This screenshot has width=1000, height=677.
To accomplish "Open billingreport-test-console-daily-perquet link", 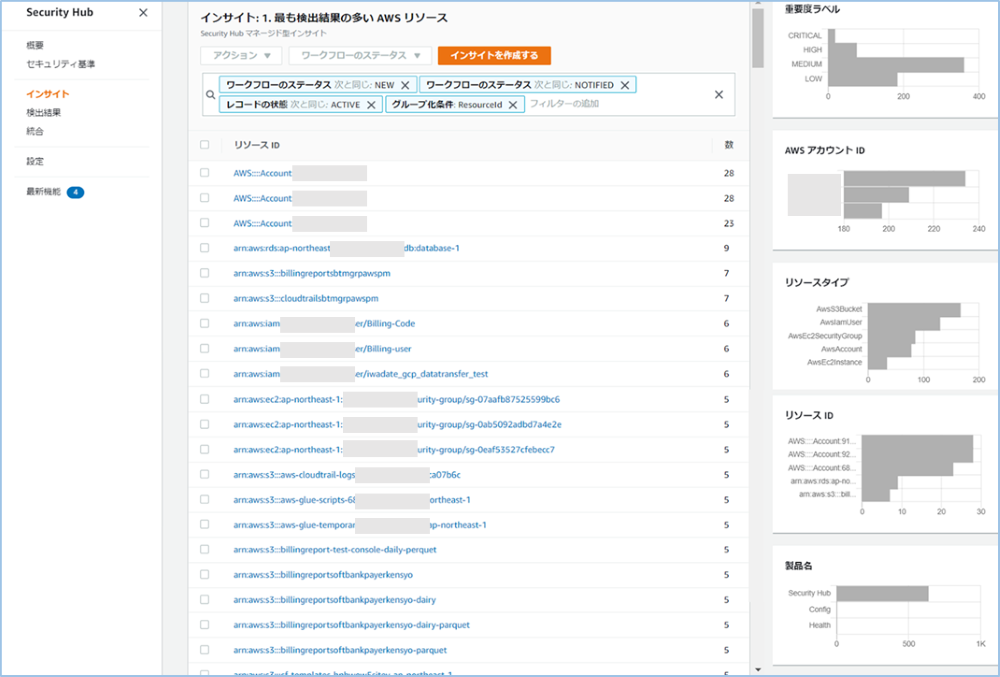I will pos(335,550).
